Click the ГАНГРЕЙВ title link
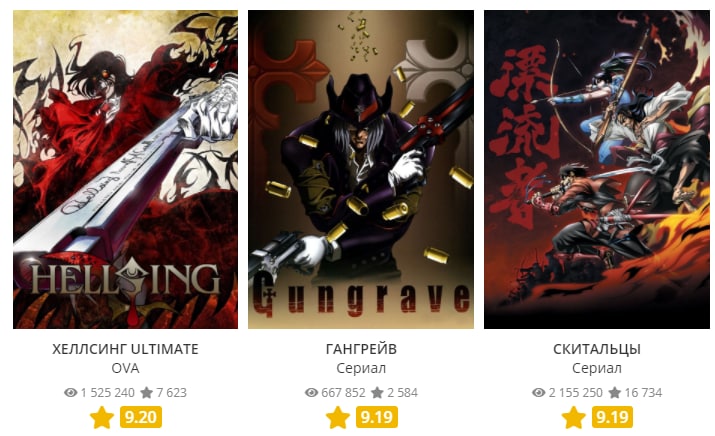 tap(361, 349)
